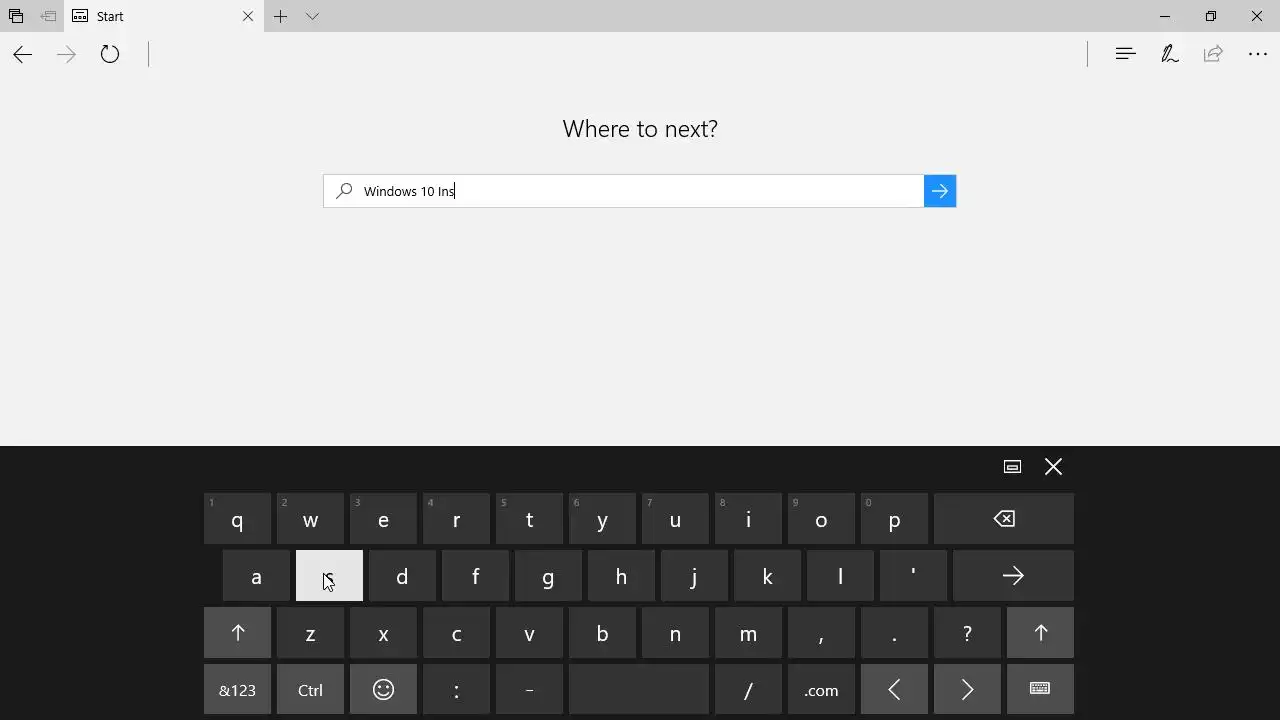This screenshot has height=720, width=1280.
Task: Open the Edge More actions menu
Action: 1258,54
